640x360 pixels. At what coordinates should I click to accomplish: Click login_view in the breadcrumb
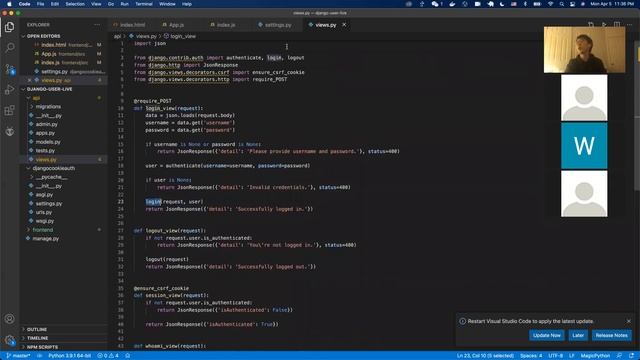point(182,36)
